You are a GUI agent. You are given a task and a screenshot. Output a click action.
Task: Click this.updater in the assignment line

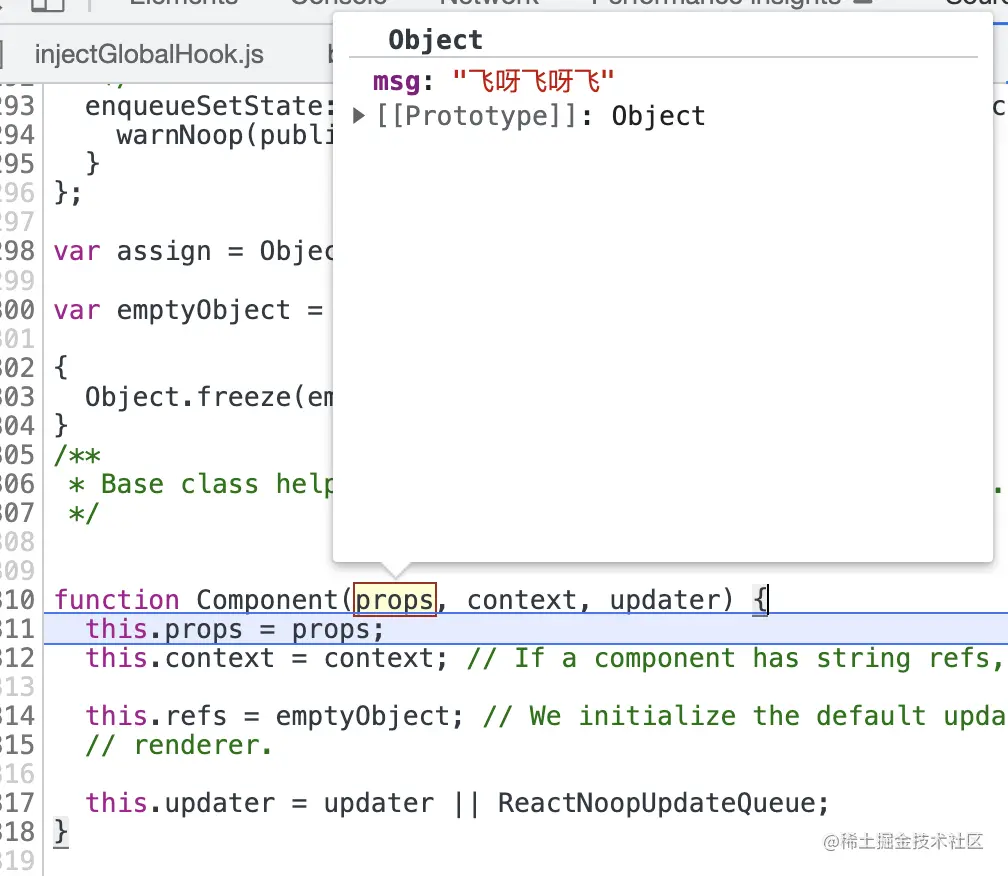click(180, 803)
